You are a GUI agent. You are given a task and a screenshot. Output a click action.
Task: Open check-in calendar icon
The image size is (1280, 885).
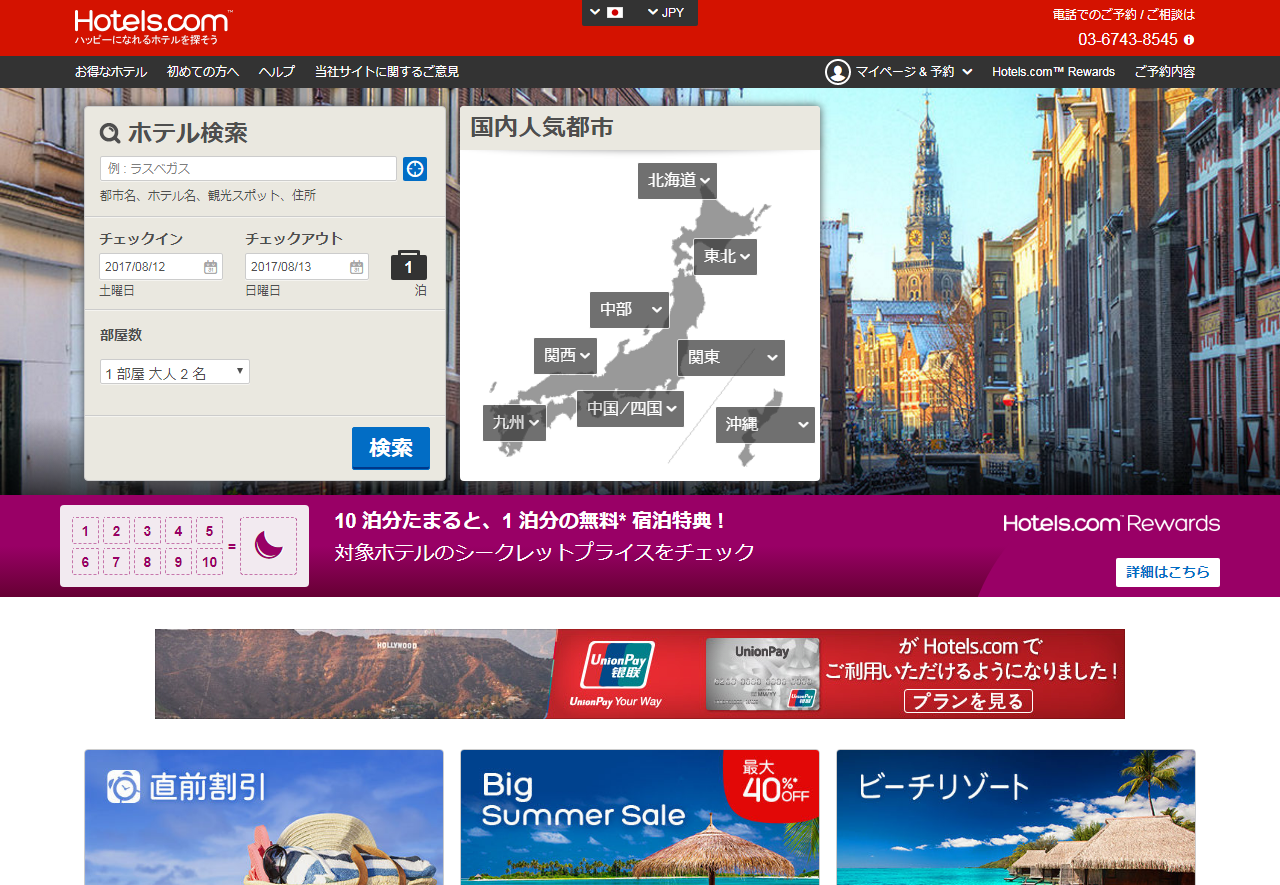click(x=210, y=267)
